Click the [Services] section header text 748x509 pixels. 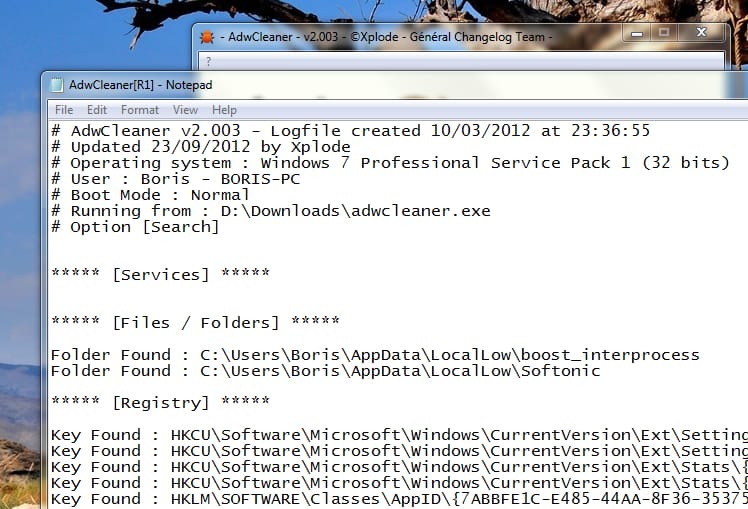click(160, 275)
